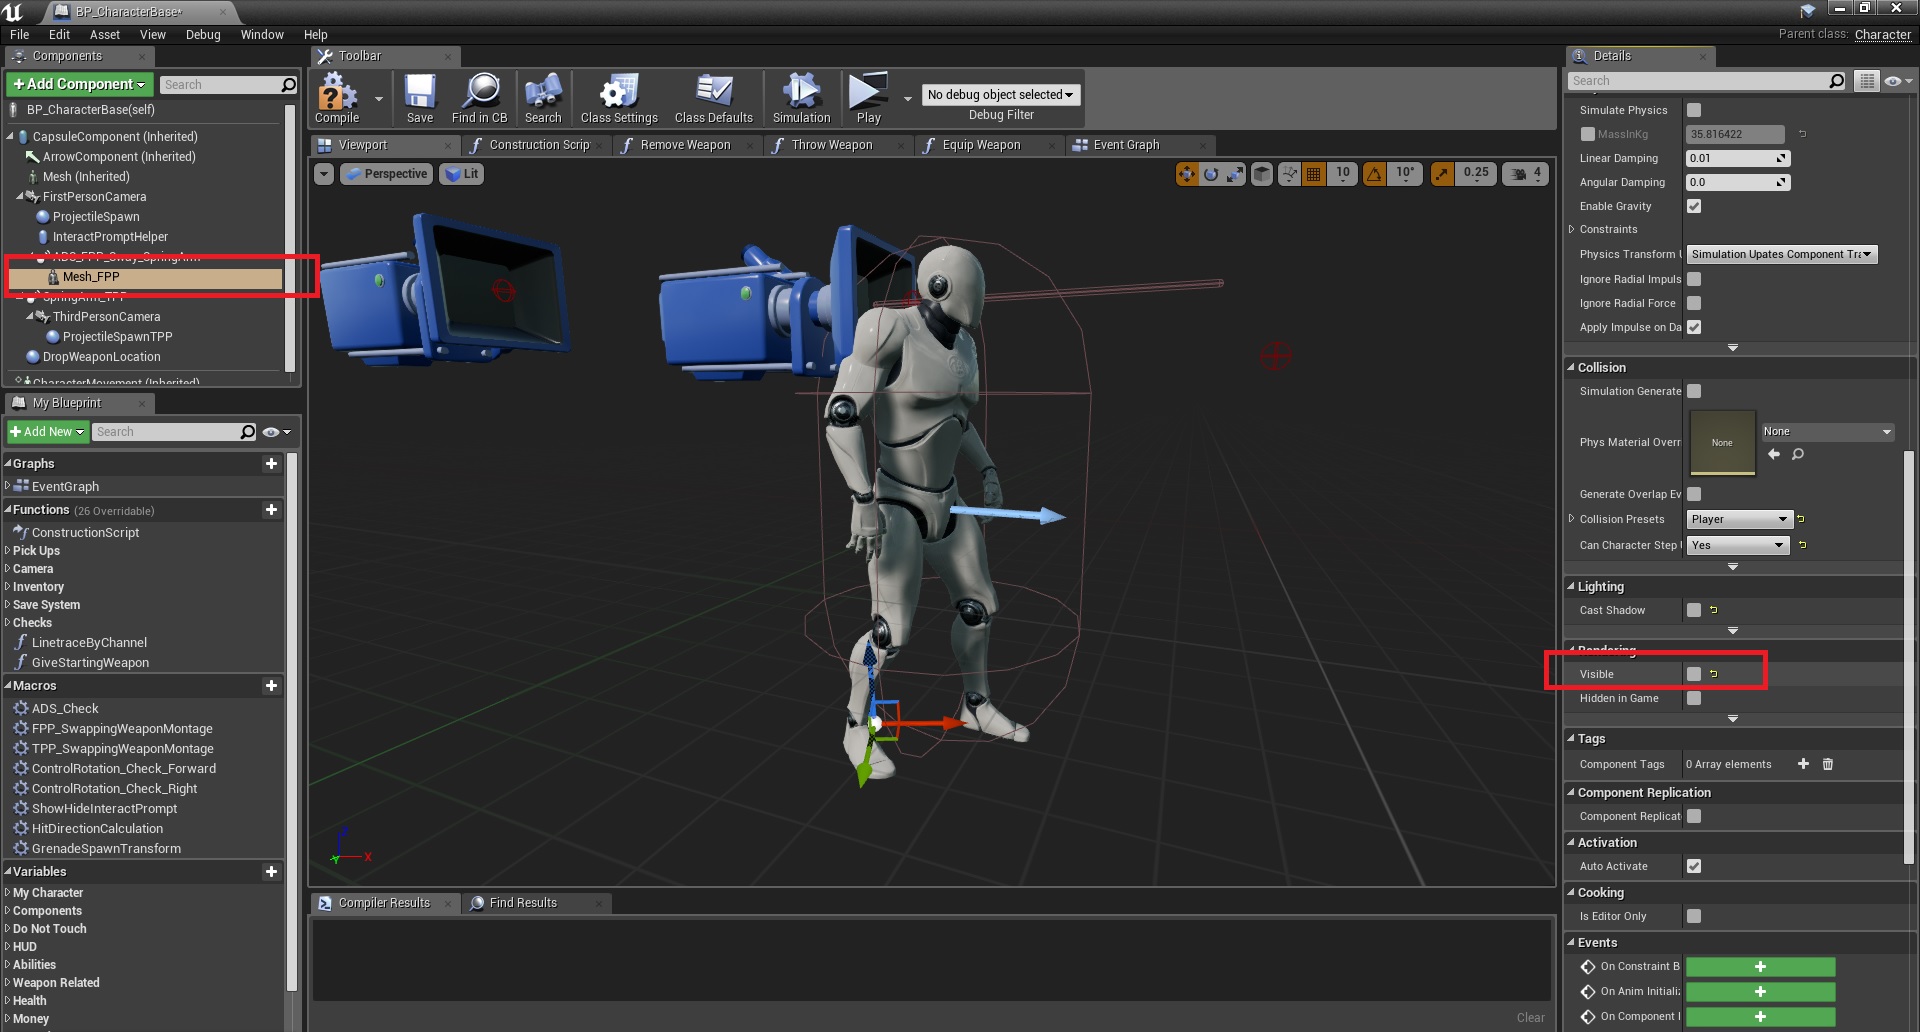1920x1032 pixels.
Task: Disable the Enable Gravity checkbox
Action: click(1694, 206)
